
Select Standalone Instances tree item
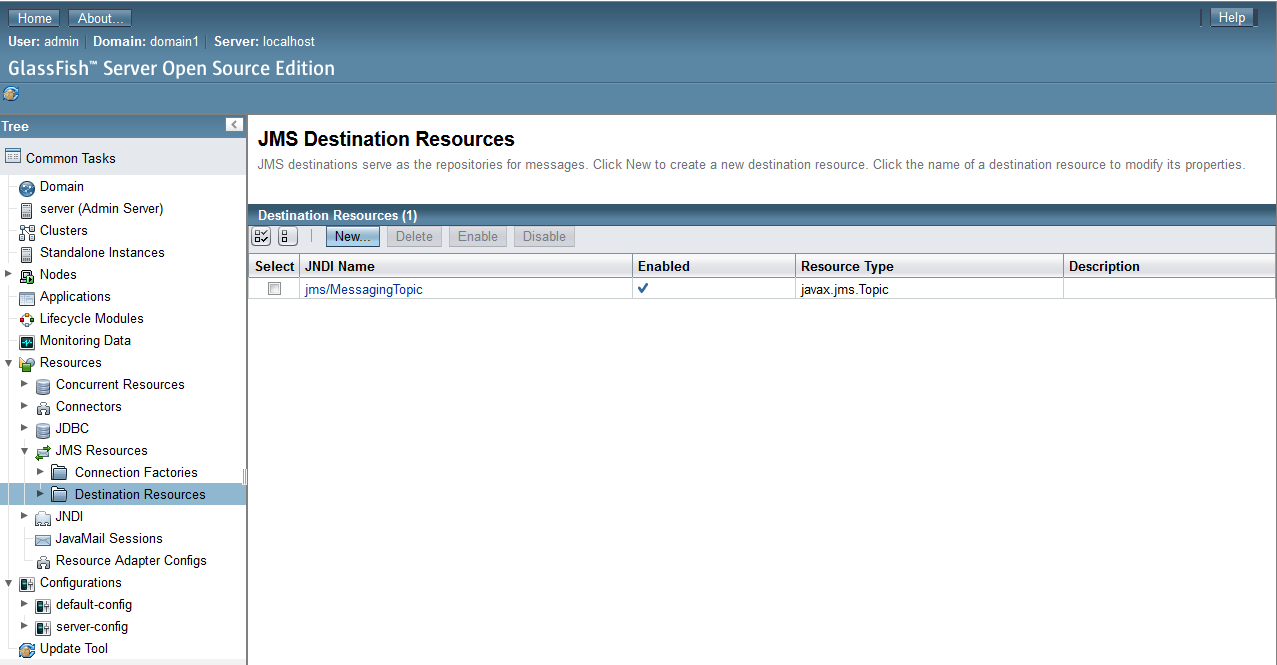[x=102, y=253]
